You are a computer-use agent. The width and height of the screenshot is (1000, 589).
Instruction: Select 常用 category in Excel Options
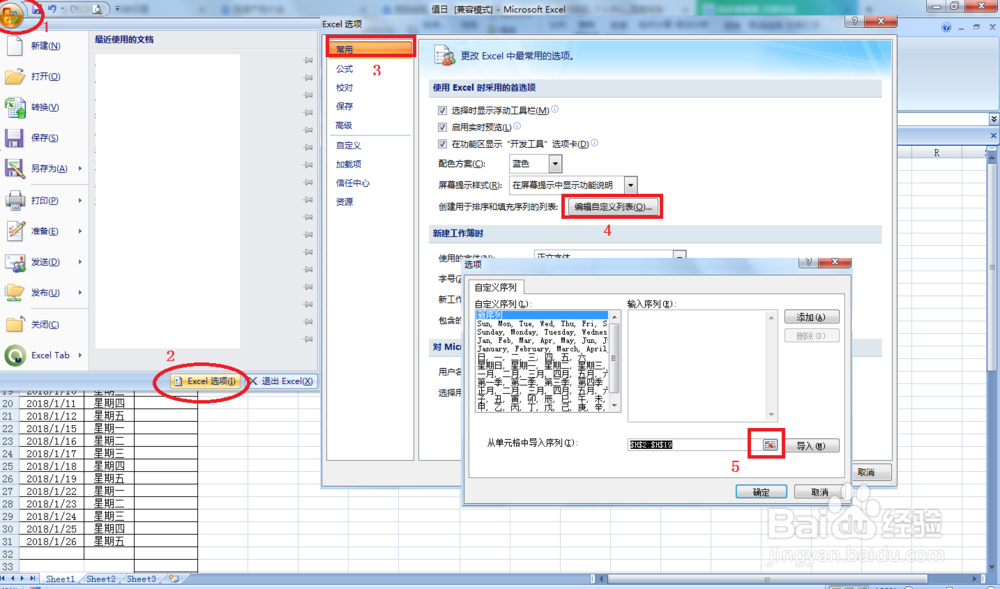click(370, 49)
